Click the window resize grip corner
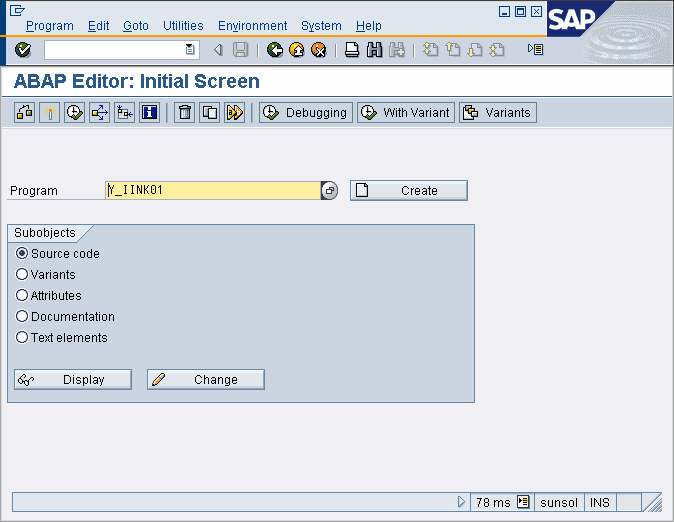 pyautogui.click(x=653, y=502)
